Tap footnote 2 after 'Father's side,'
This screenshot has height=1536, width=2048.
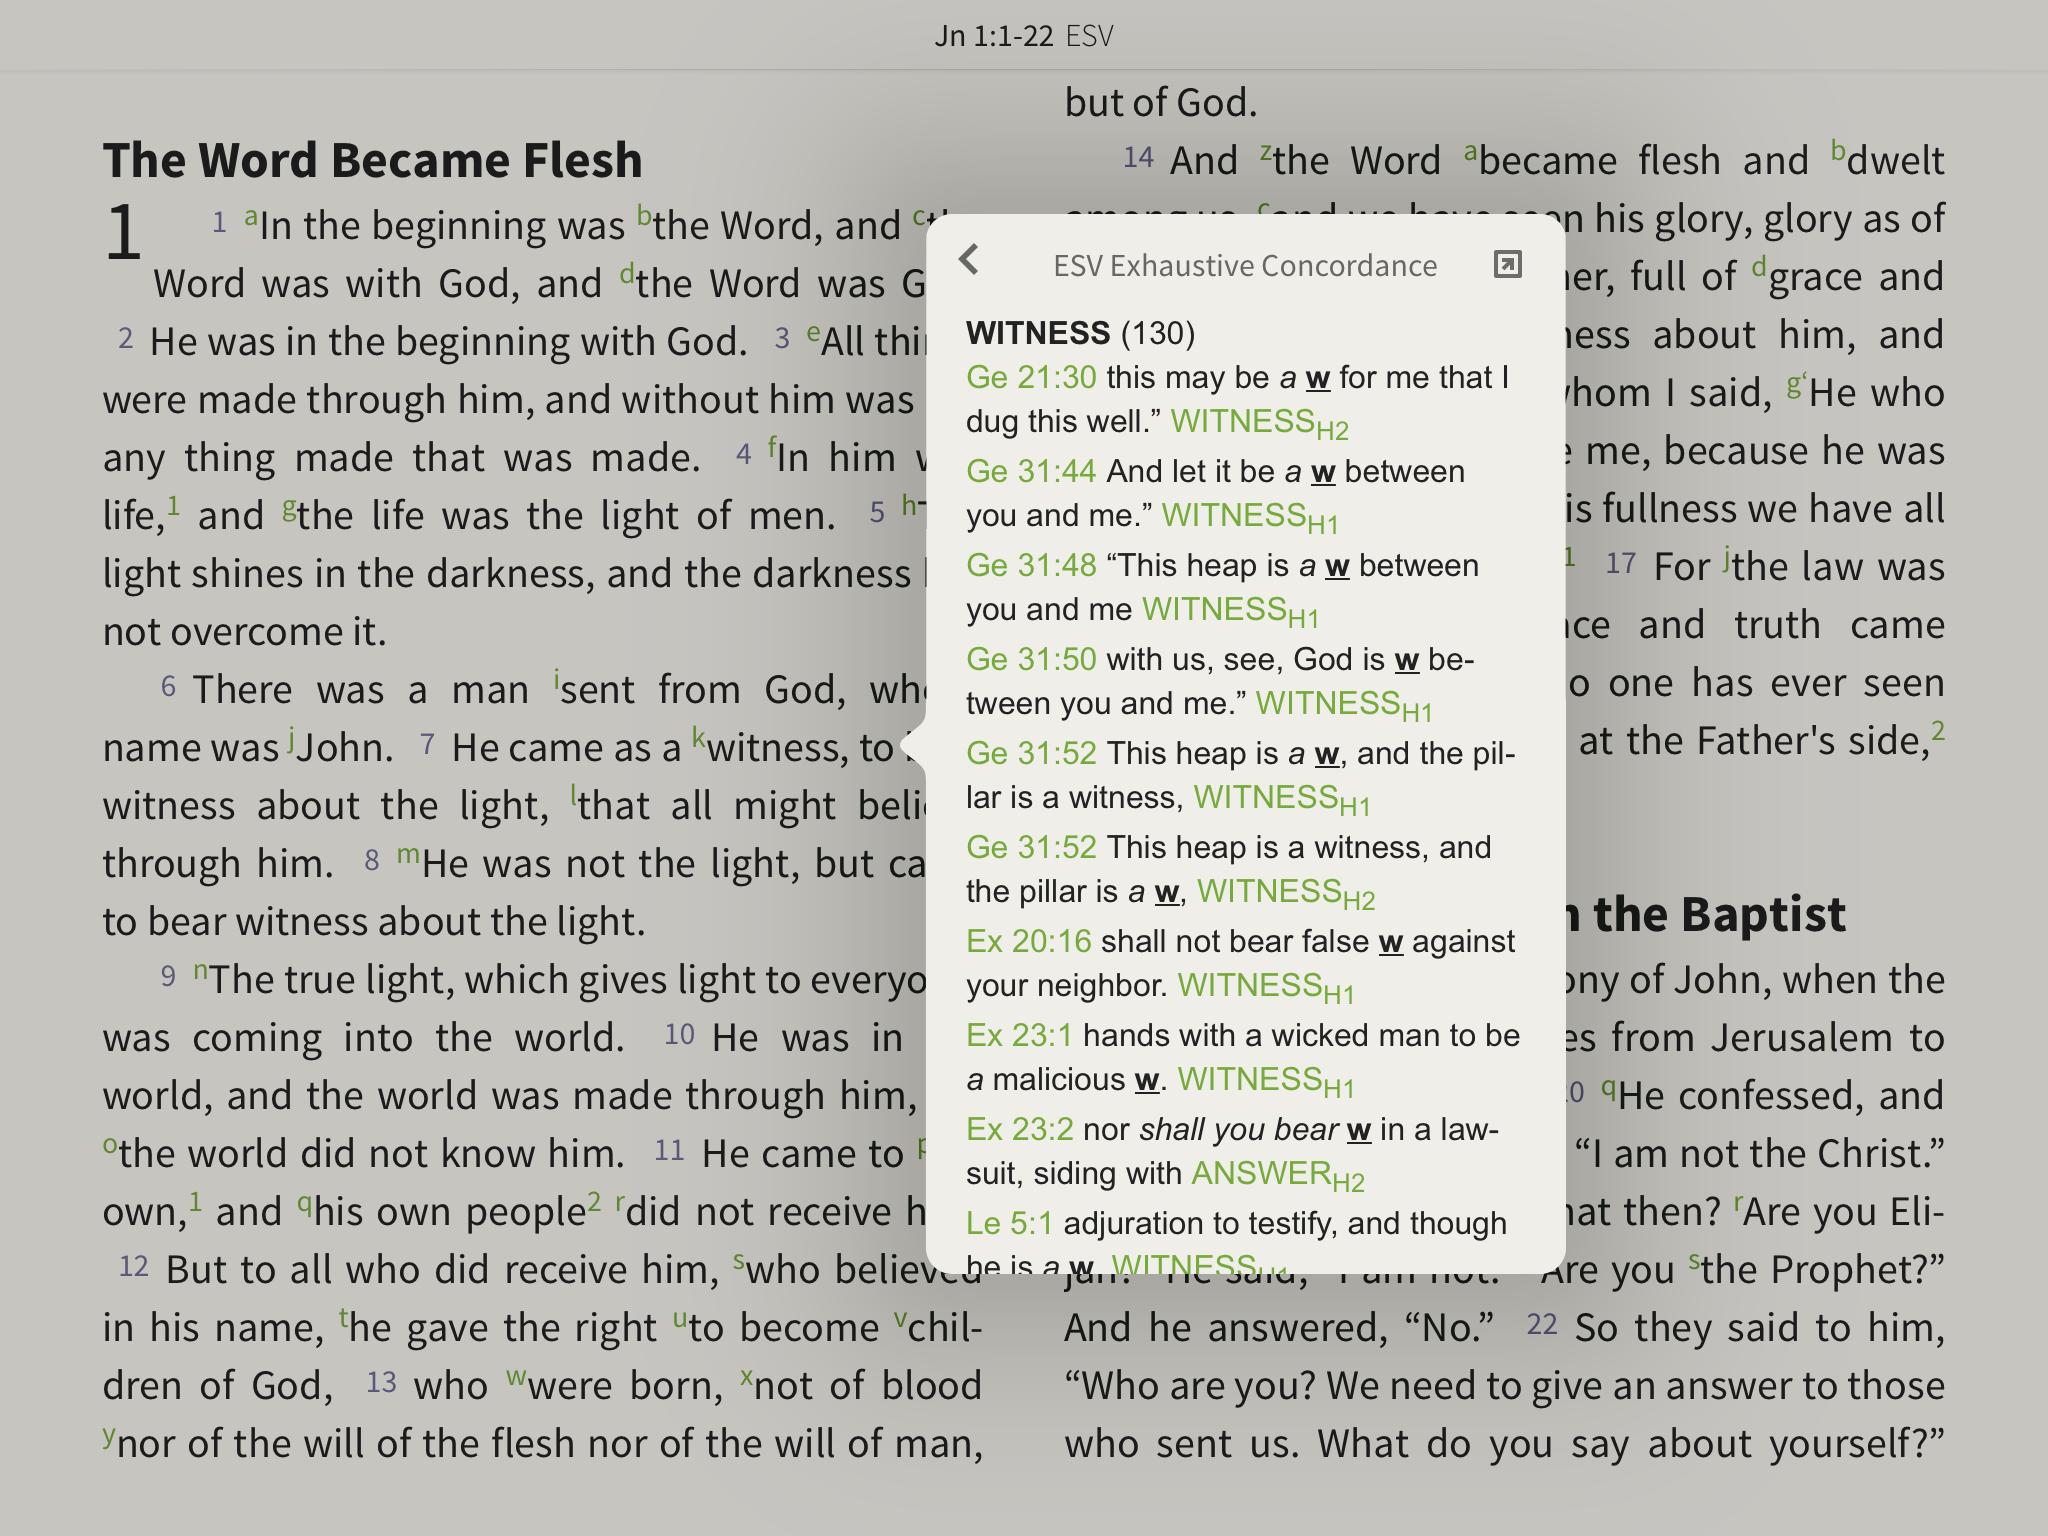[x=1938, y=731]
